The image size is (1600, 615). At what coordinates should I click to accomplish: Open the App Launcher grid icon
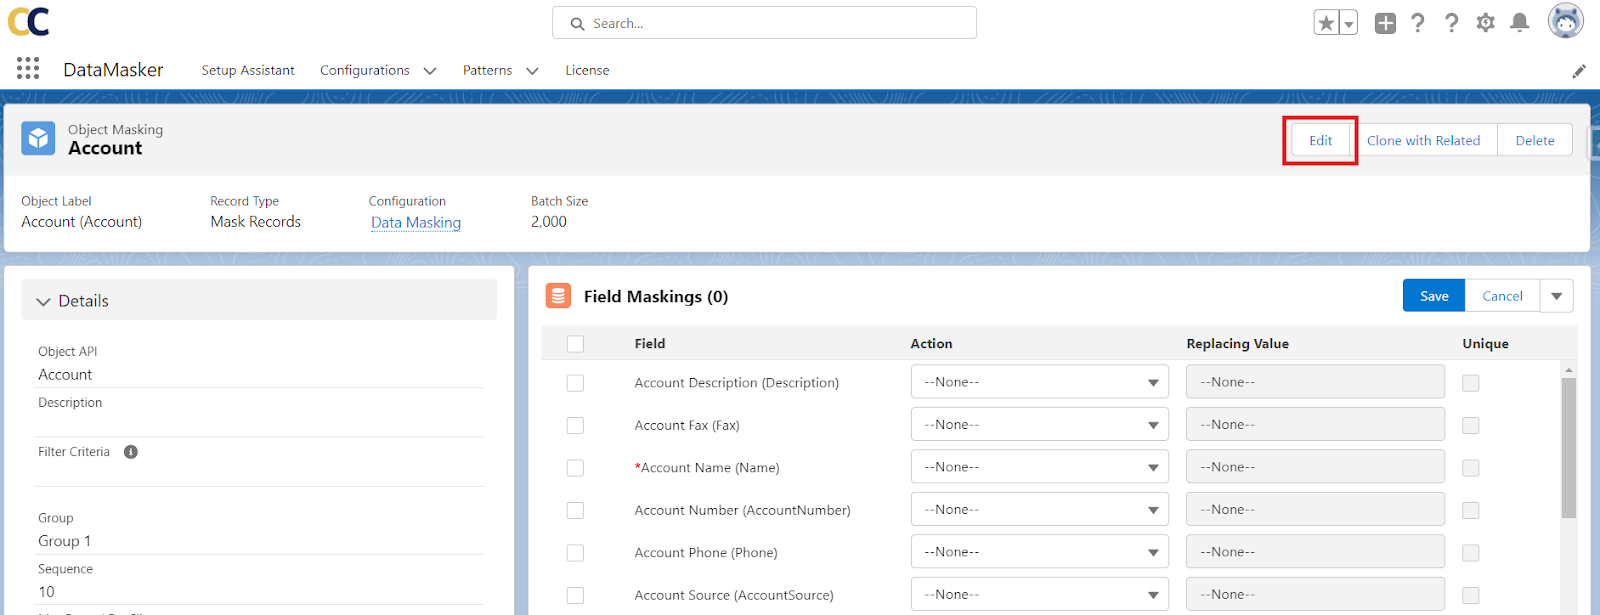coord(28,68)
